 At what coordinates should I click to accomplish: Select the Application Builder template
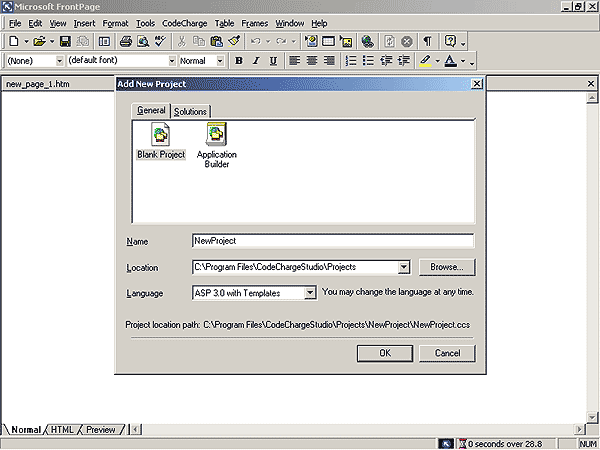point(217,145)
